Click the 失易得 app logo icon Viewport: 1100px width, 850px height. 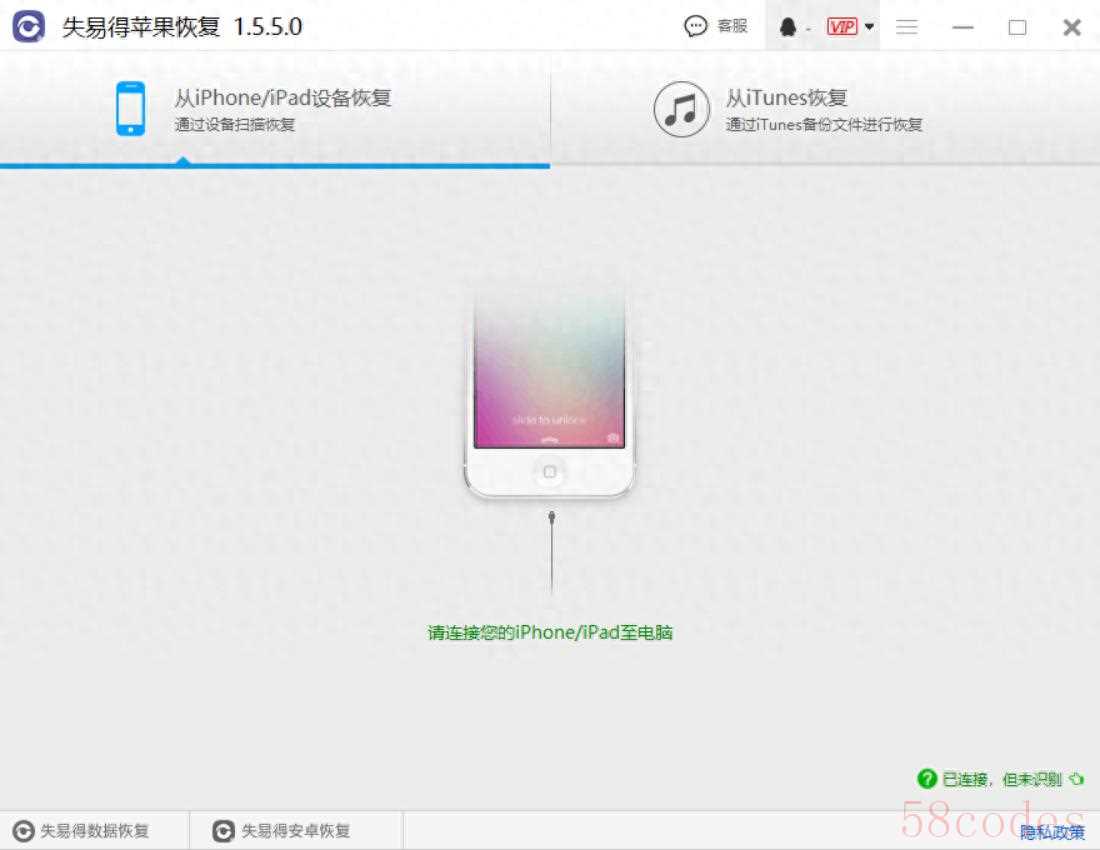point(28,27)
